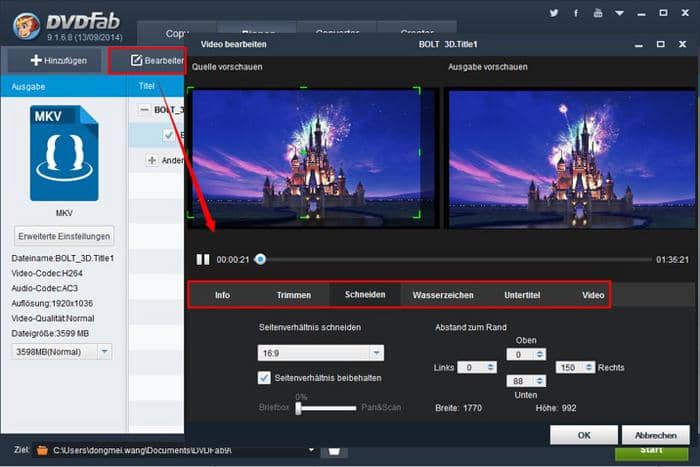Click into the Oben value field

(521, 354)
